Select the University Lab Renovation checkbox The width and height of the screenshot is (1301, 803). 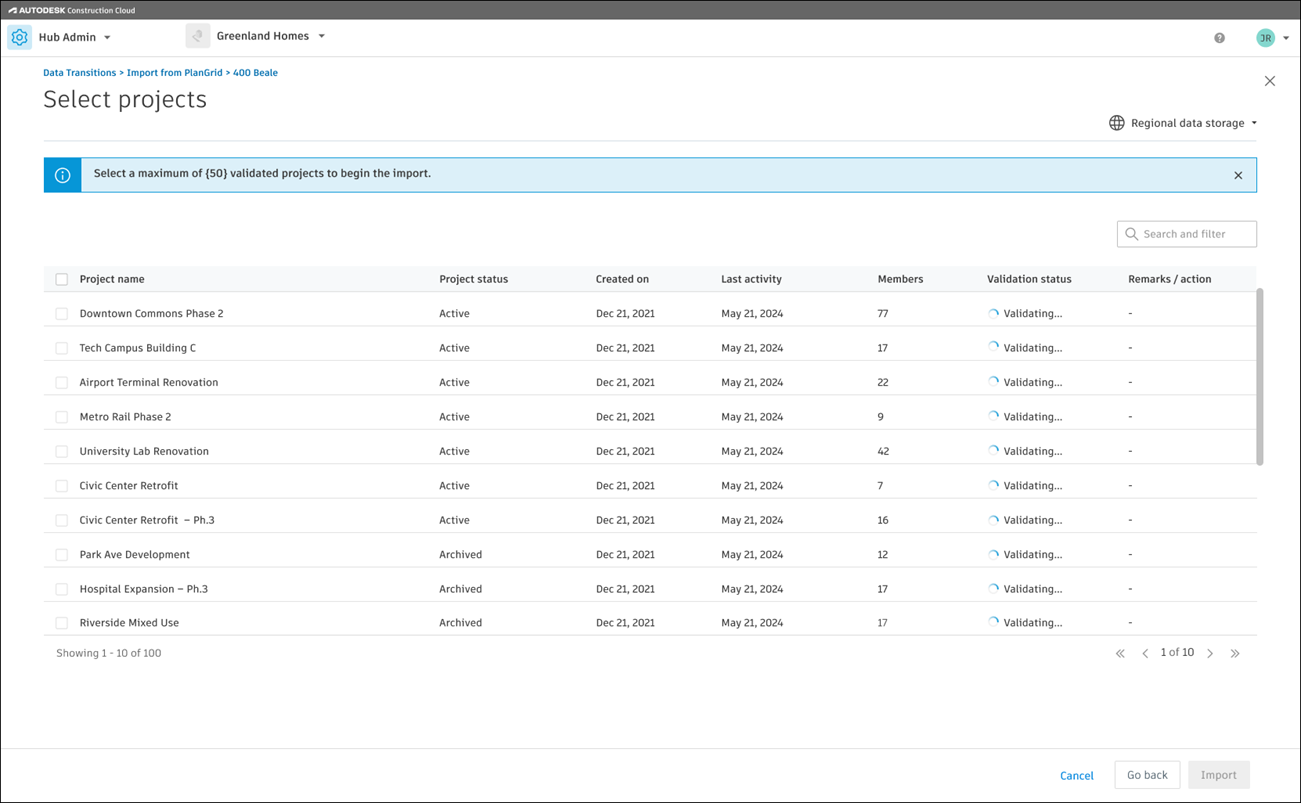point(62,451)
